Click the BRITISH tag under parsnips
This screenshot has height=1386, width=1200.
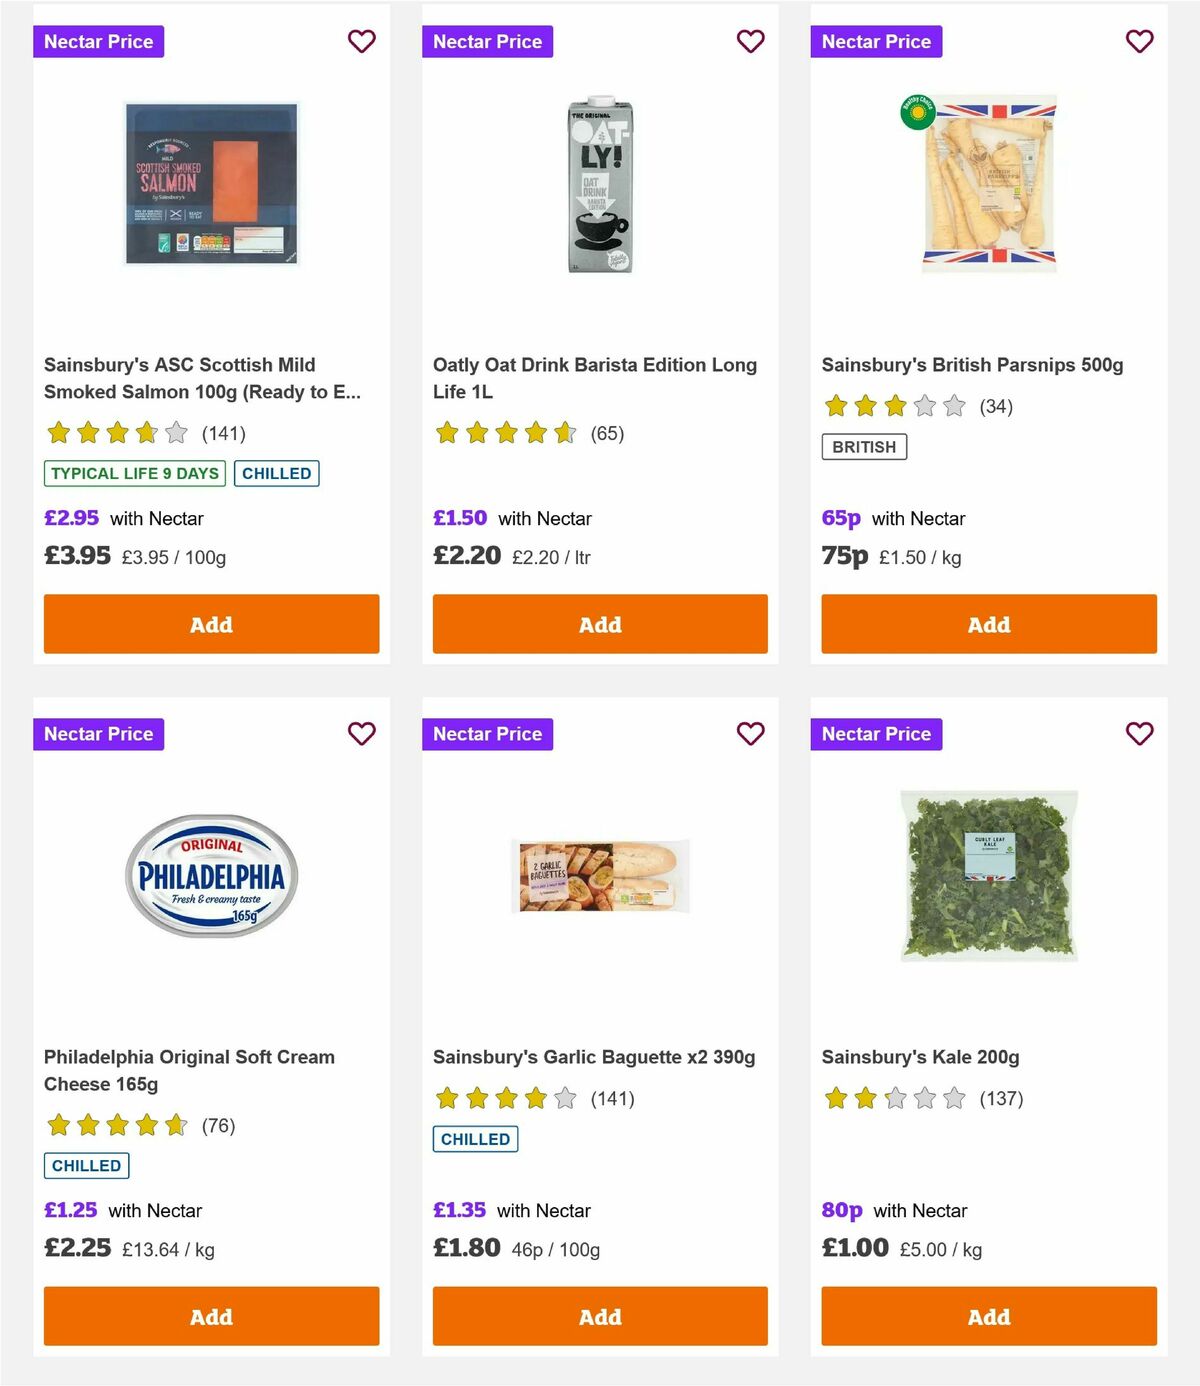pyautogui.click(x=864, y=447)
